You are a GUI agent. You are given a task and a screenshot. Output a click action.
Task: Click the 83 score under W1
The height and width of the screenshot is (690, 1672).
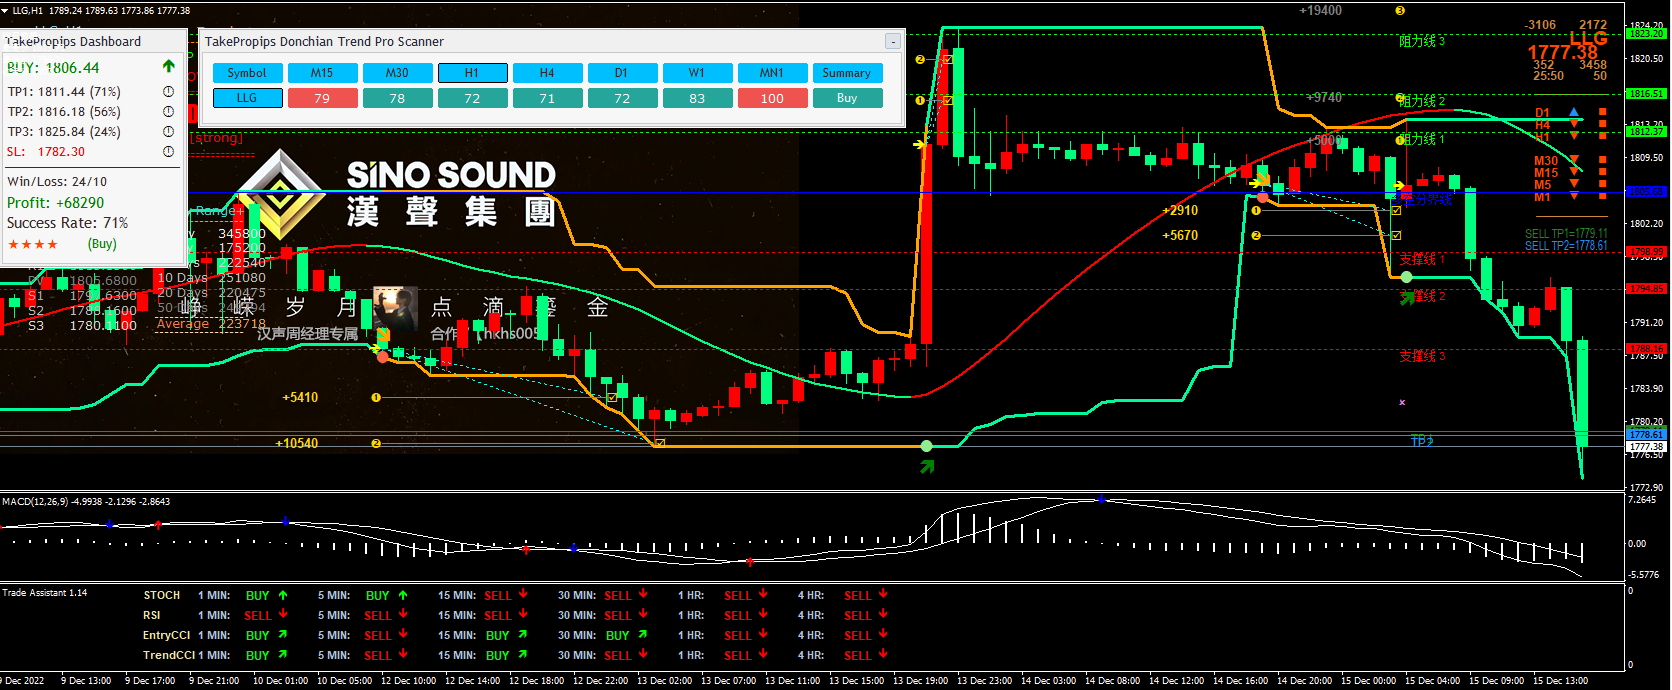coord(697,98)
